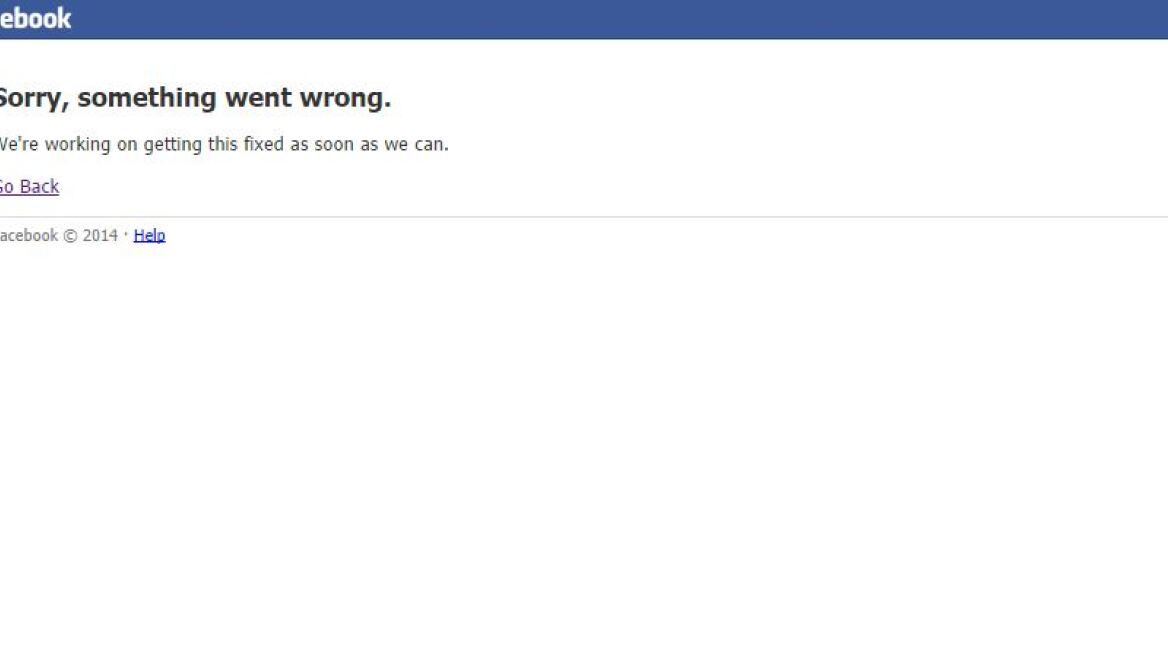Click the blue facebook header branding
Image resolution: width=1168 pixels, height=656 pixels.
pyautogui.click(x=35, y=18)
